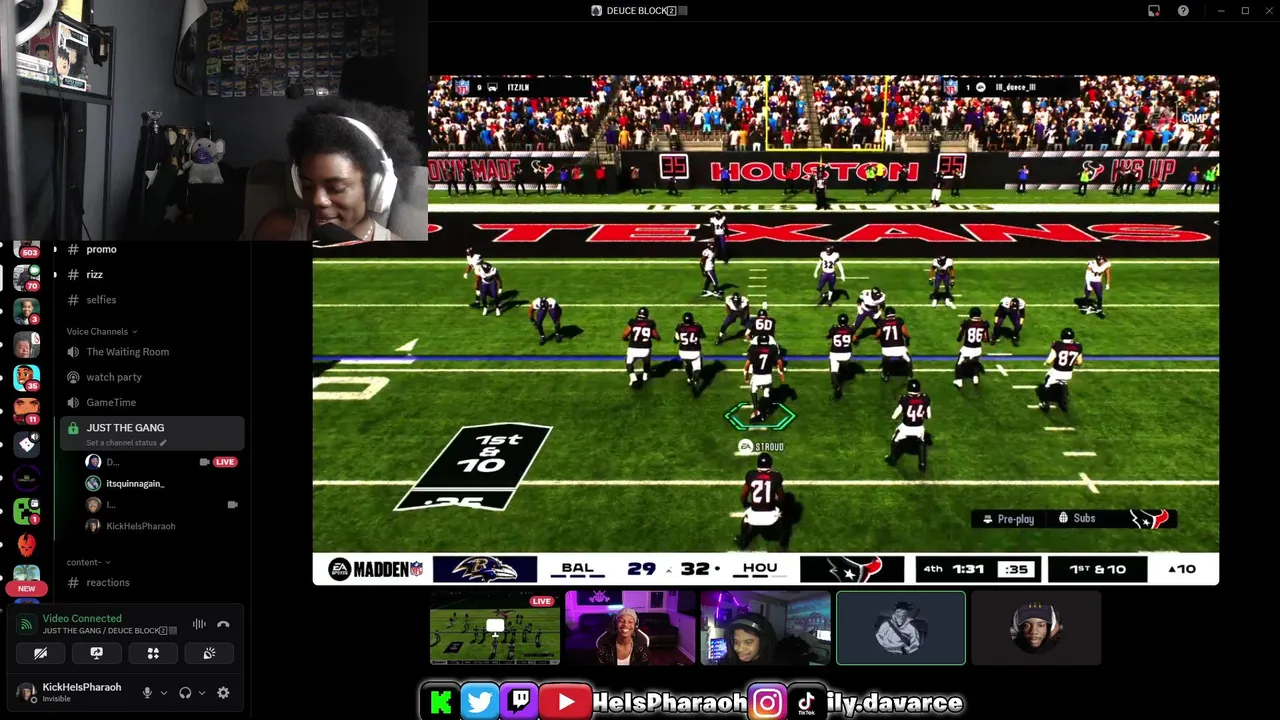Click JUST THE GANG / DEUCE BLOCK link
The height and width of the screenshot is (720, 1280).
(109, 631)
